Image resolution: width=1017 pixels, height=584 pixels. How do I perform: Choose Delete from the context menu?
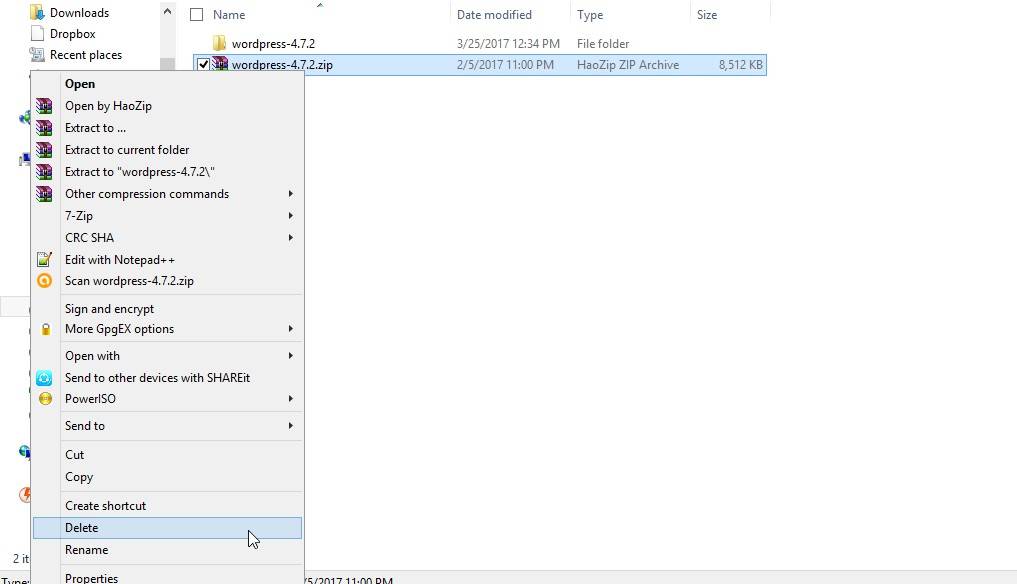pyautogui.click(x=82, y=527)
